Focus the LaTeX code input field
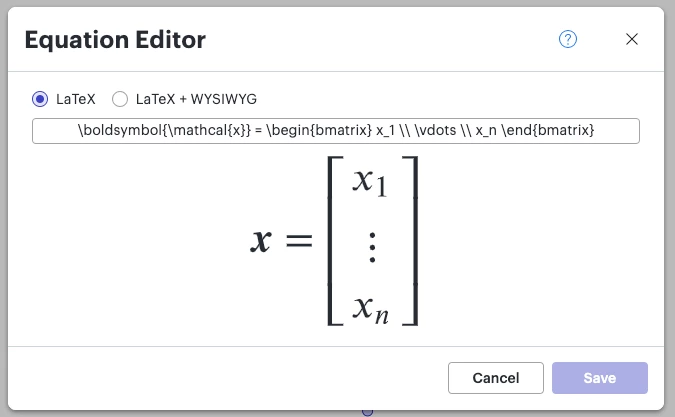Viewport: 675px width, 417px height. point(336,131)
